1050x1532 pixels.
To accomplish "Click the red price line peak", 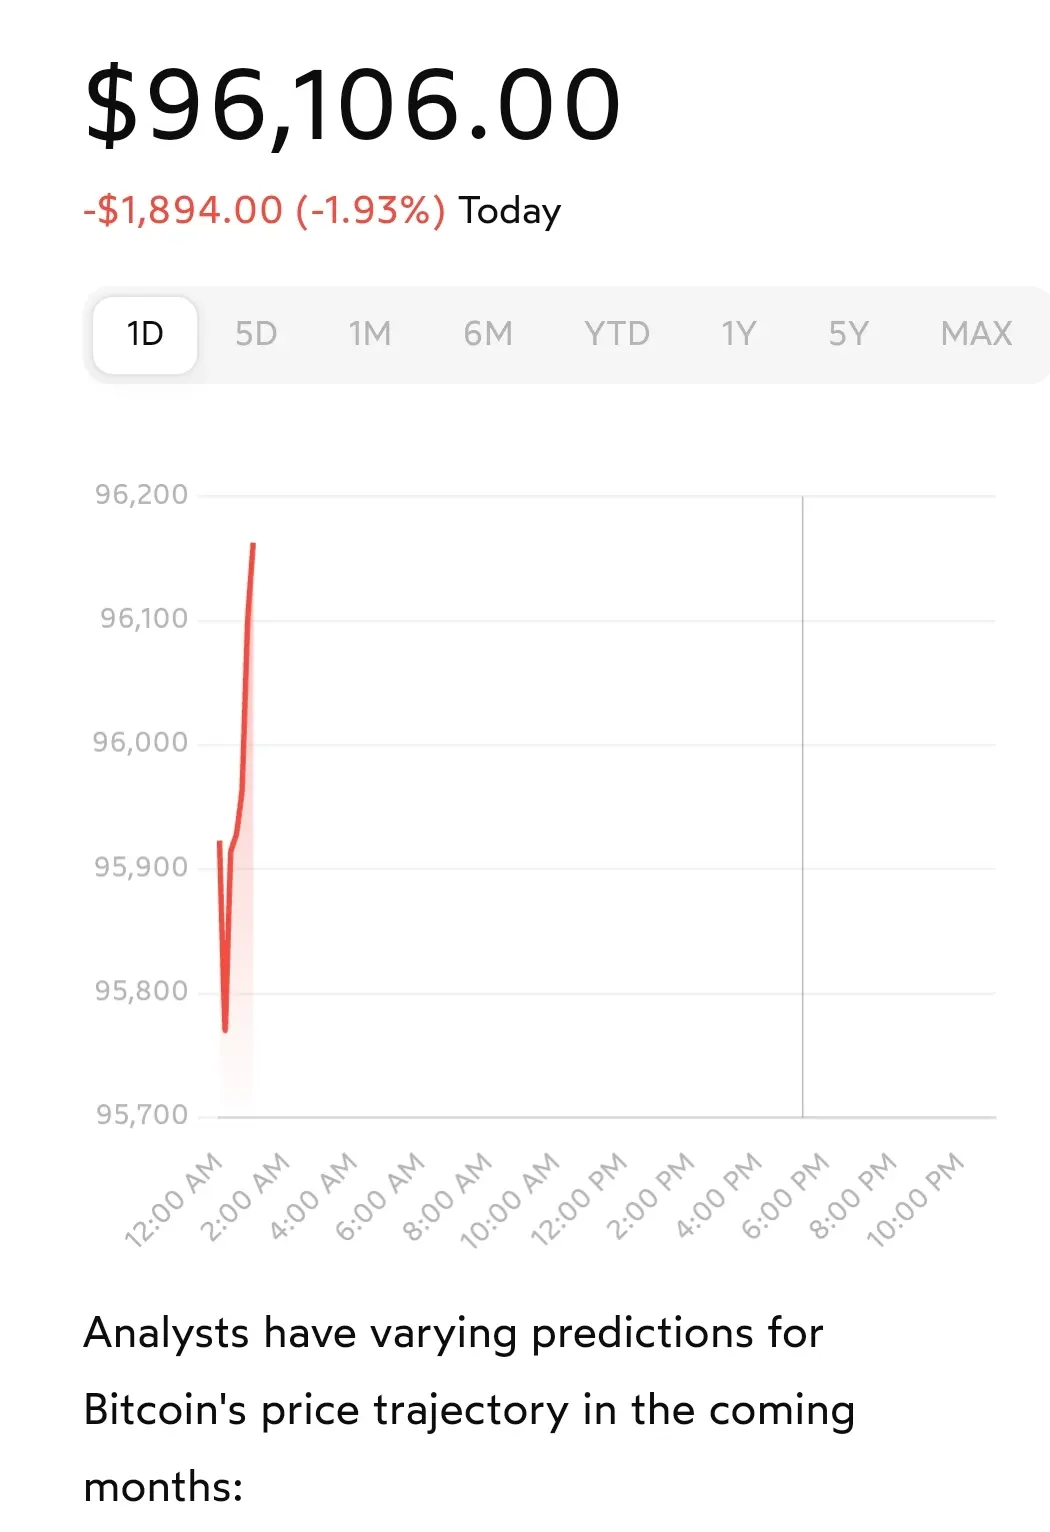I will [x=253, y=546].
